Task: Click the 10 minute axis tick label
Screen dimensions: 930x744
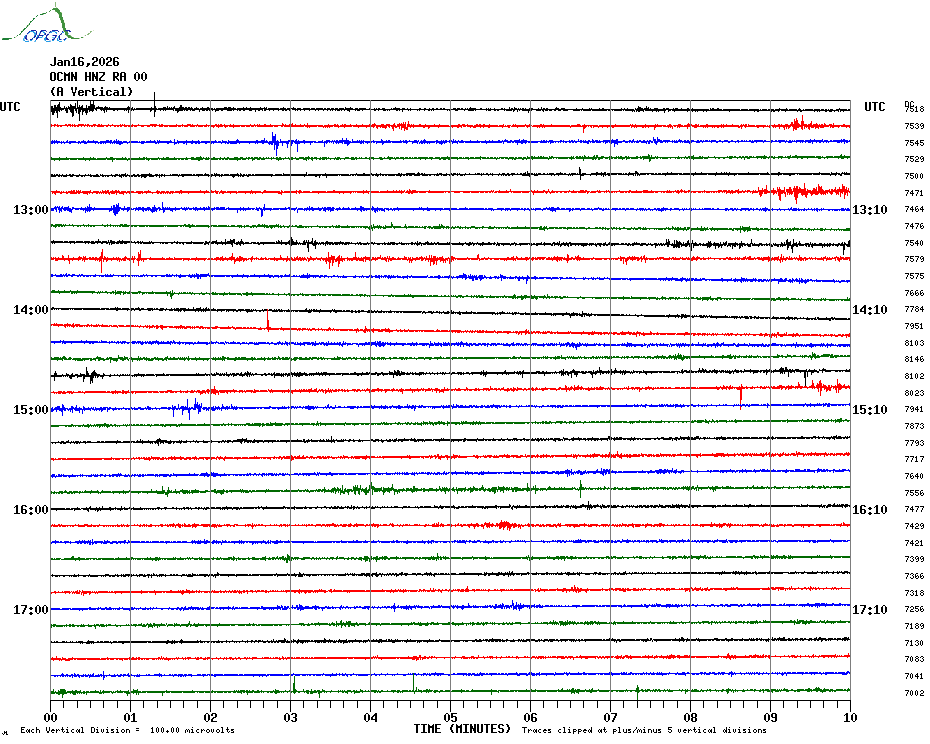Action: [851, 717]
